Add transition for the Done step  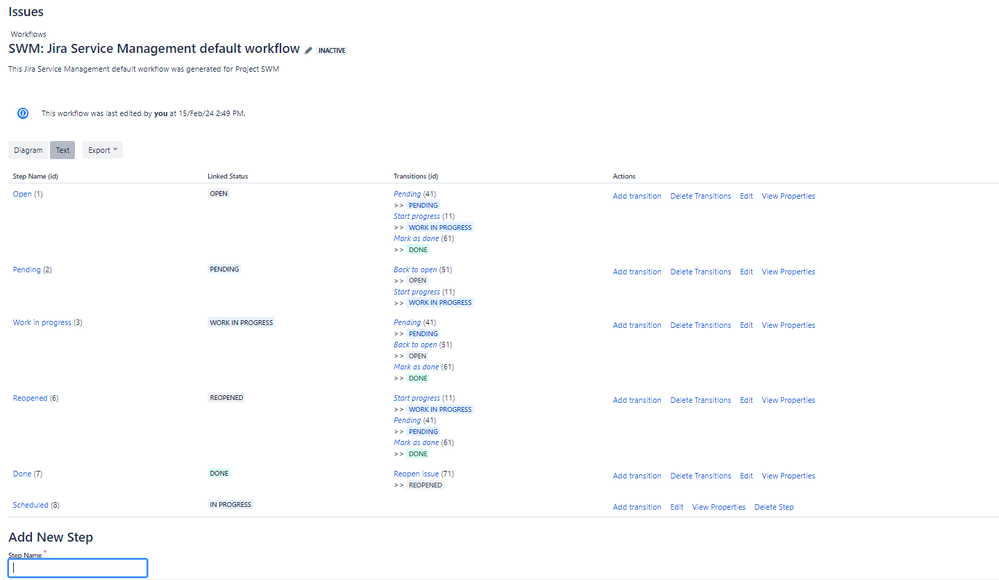coord(637,476)
